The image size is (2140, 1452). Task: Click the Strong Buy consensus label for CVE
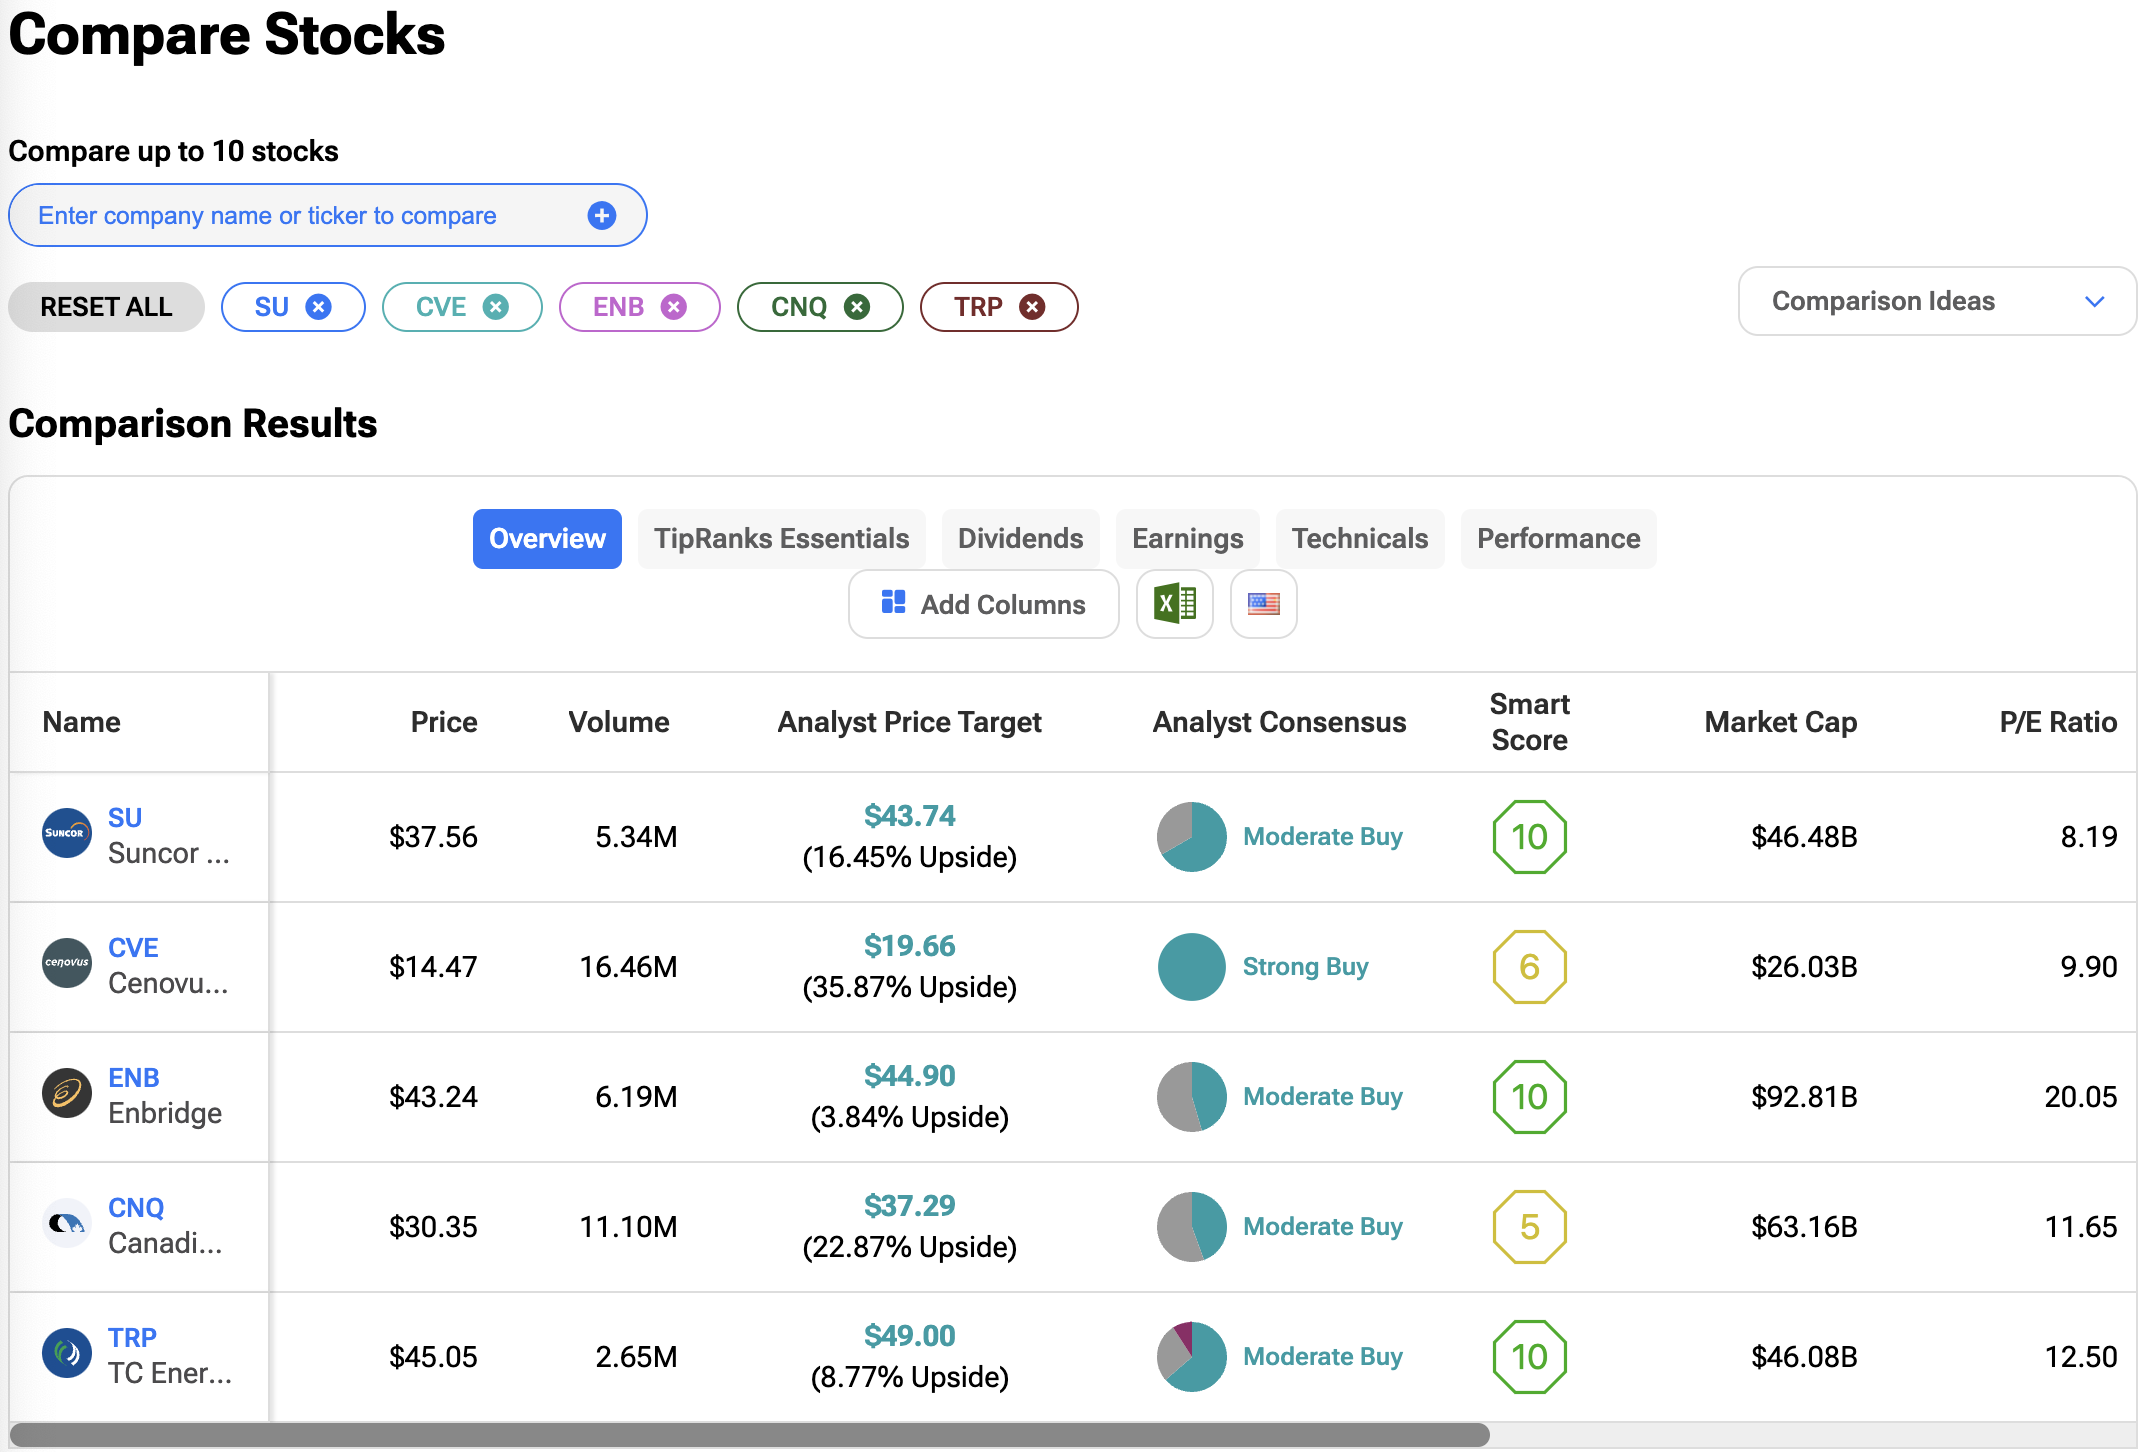tap(1305, 967)
